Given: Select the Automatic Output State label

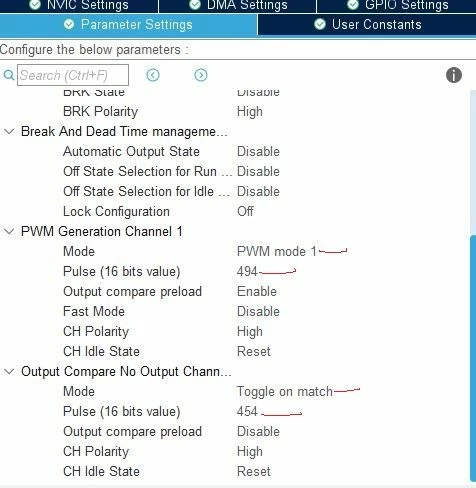Looking at the screenshot, I should (131, 152).
